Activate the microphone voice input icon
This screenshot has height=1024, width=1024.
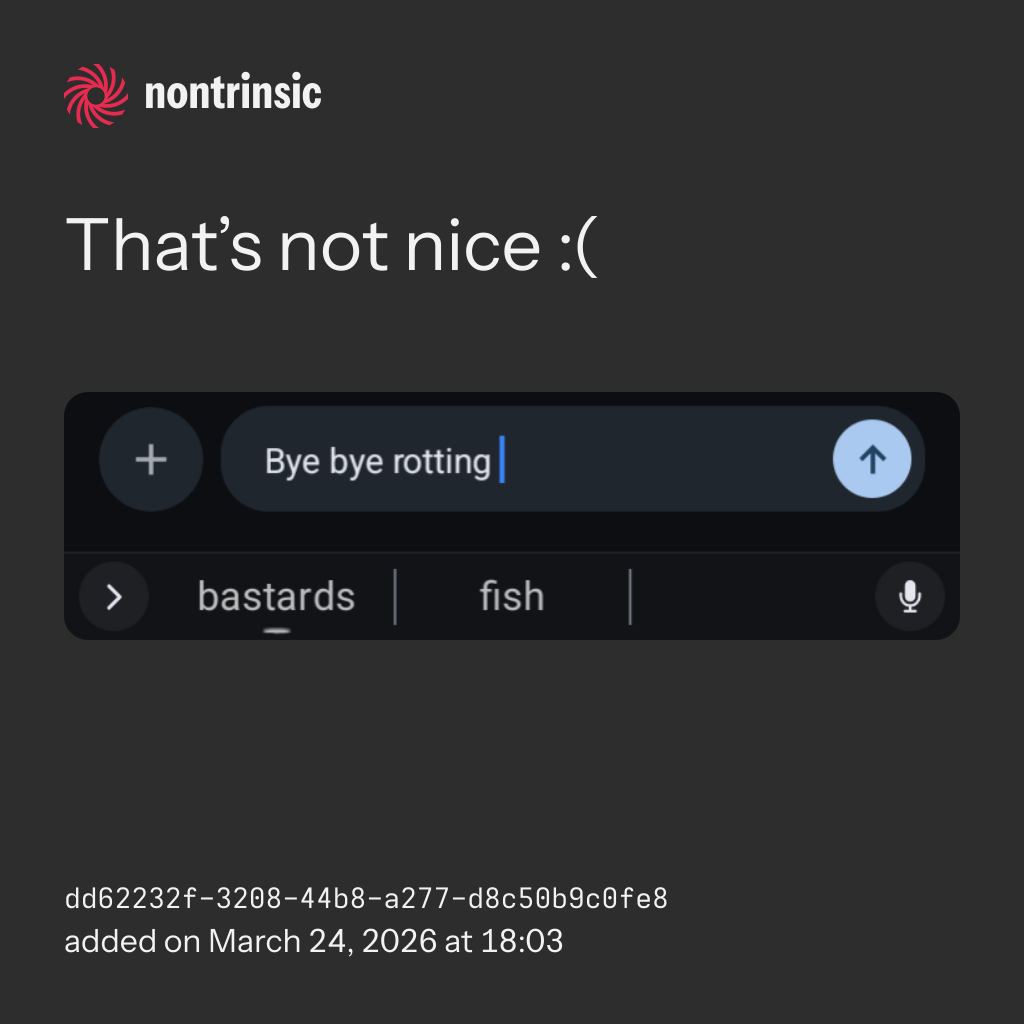coord(909,597)
